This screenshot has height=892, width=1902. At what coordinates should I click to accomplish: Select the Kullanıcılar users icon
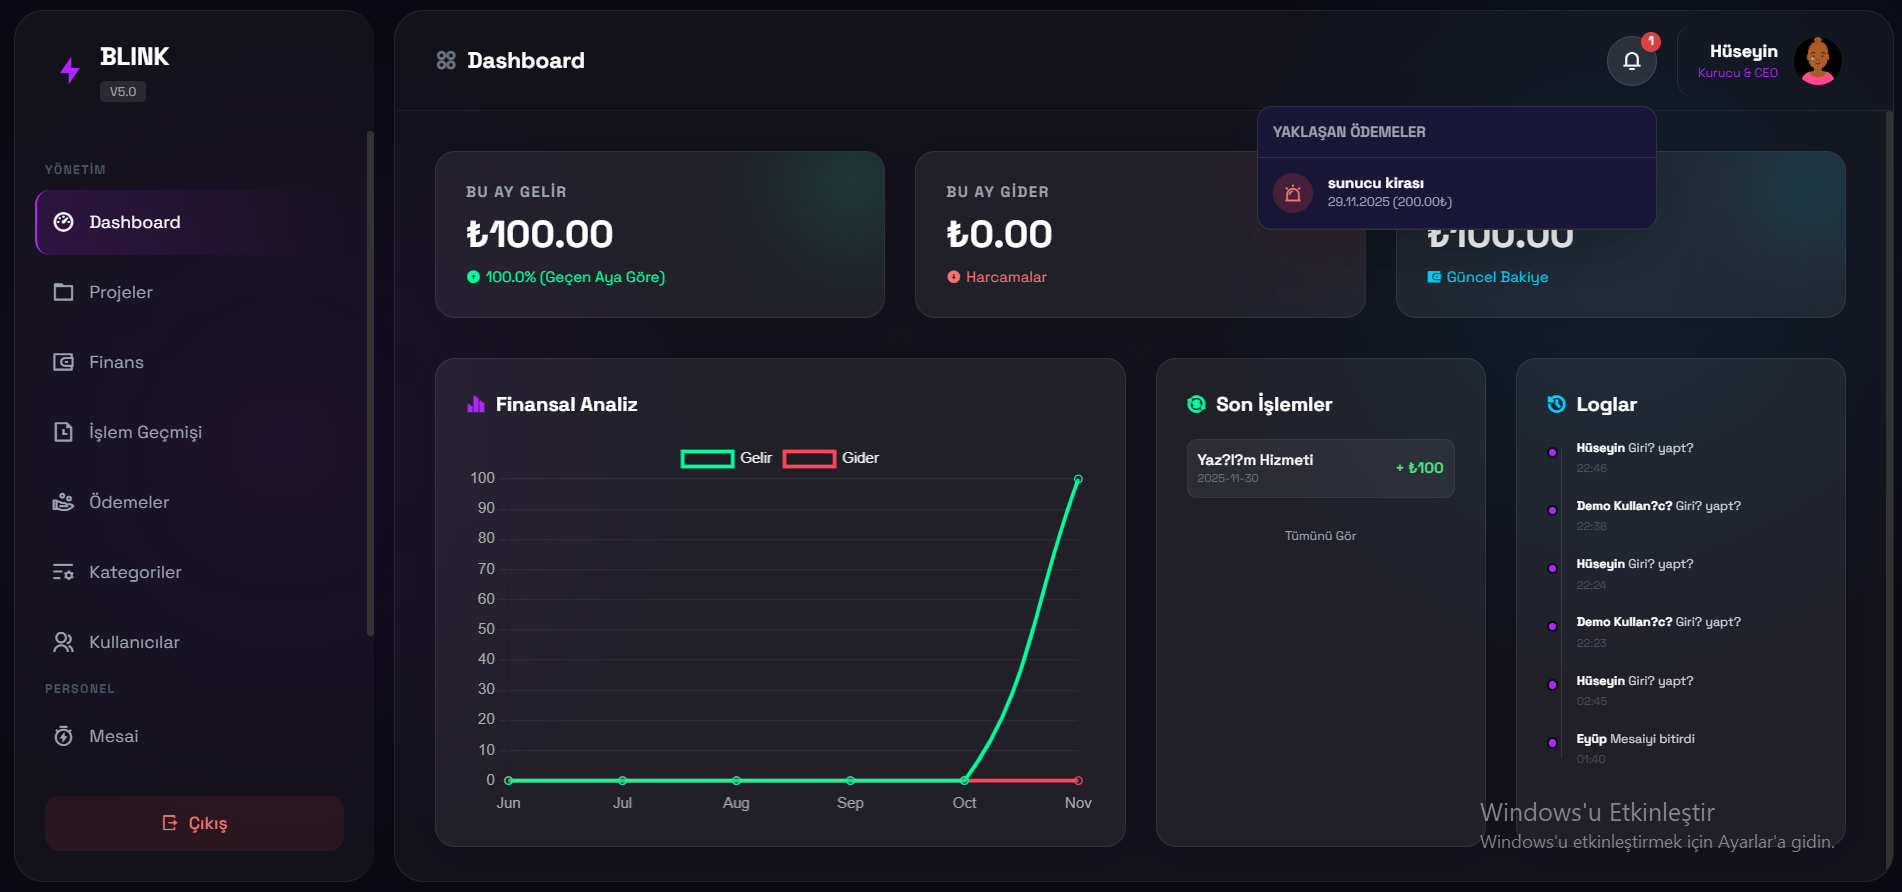click(63, 642)
